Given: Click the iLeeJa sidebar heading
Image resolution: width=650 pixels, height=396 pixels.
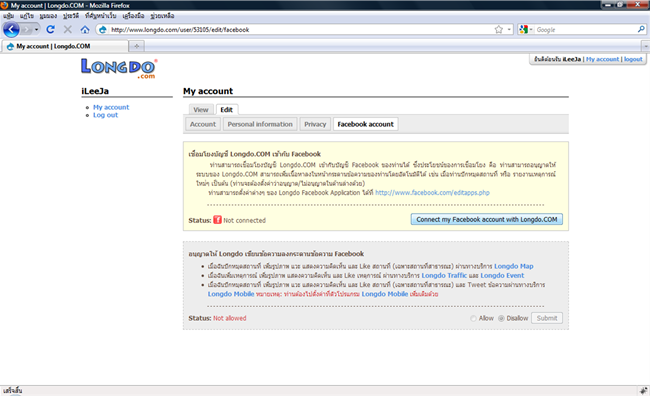Looking at the screenshot, I should click(x=95, y=91).
